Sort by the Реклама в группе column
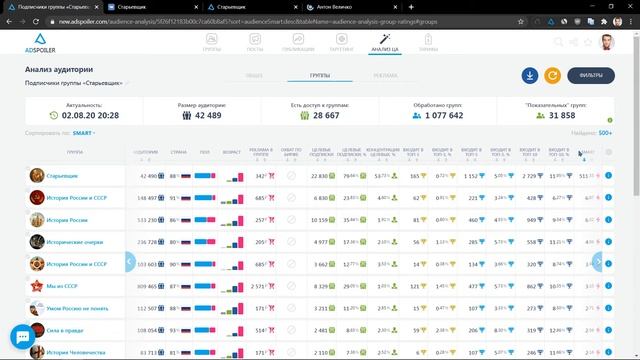This screenshot has height=360, width=640. 261,152
